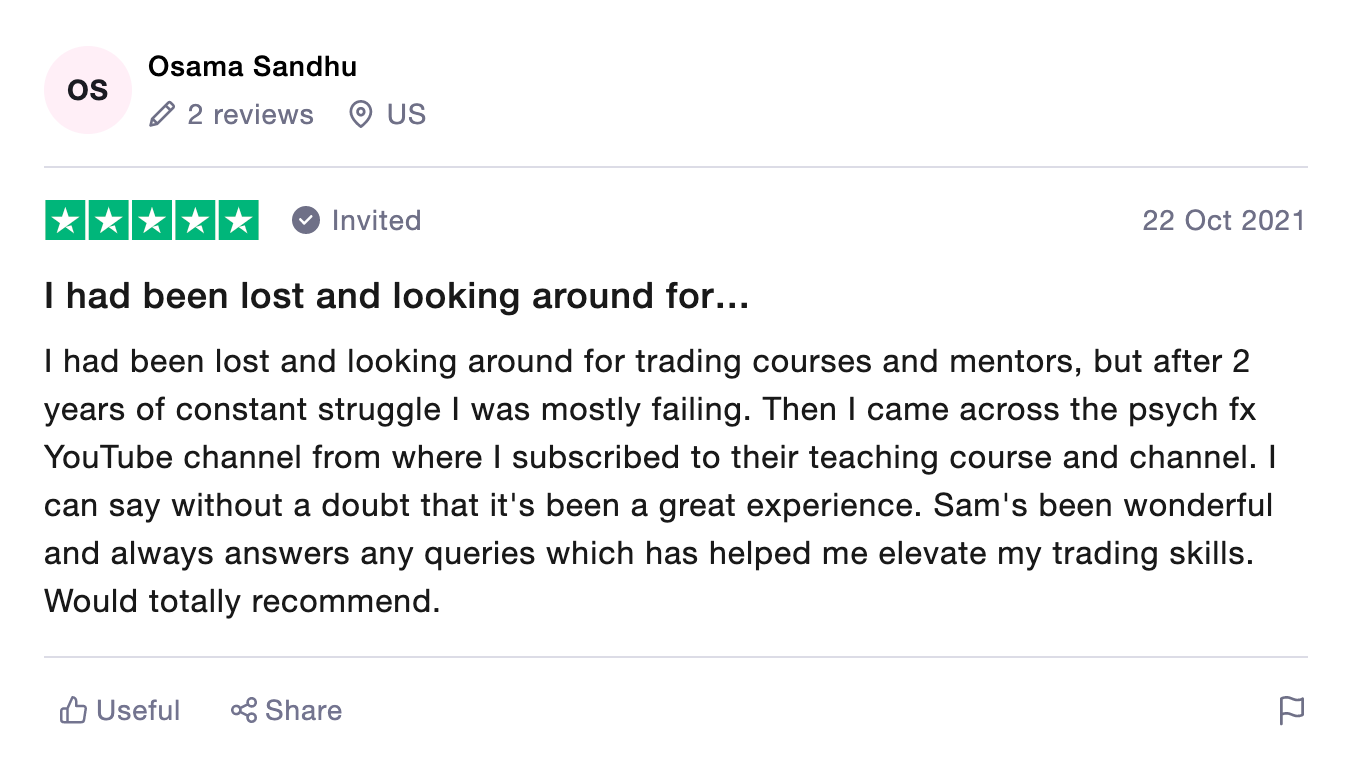Screen dimensions: 1356x776
Task: Click the fifth green rating star
Action: pyautogui.click(x=238, y=221)
